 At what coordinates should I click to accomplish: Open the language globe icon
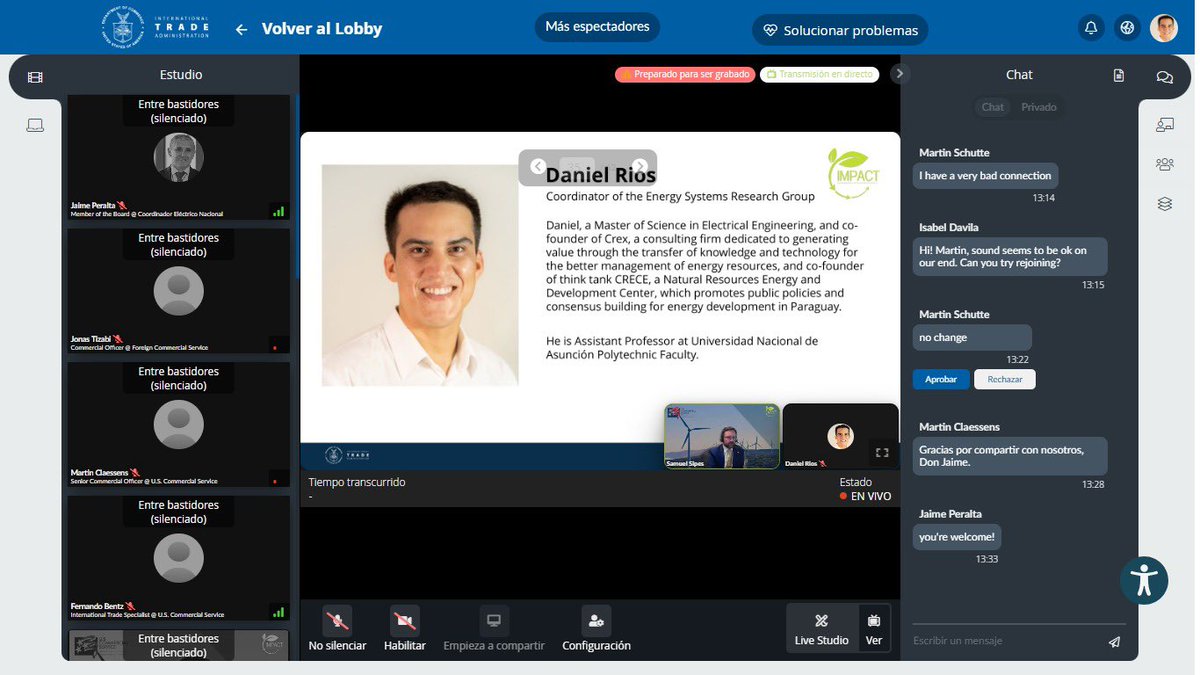tap(1127, 28)
